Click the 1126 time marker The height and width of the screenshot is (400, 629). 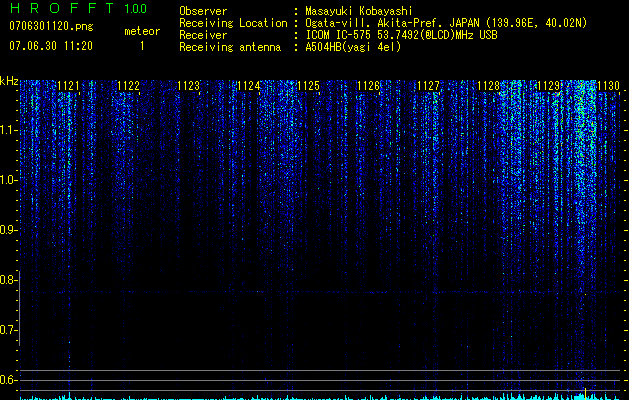[x=368, y=86]
